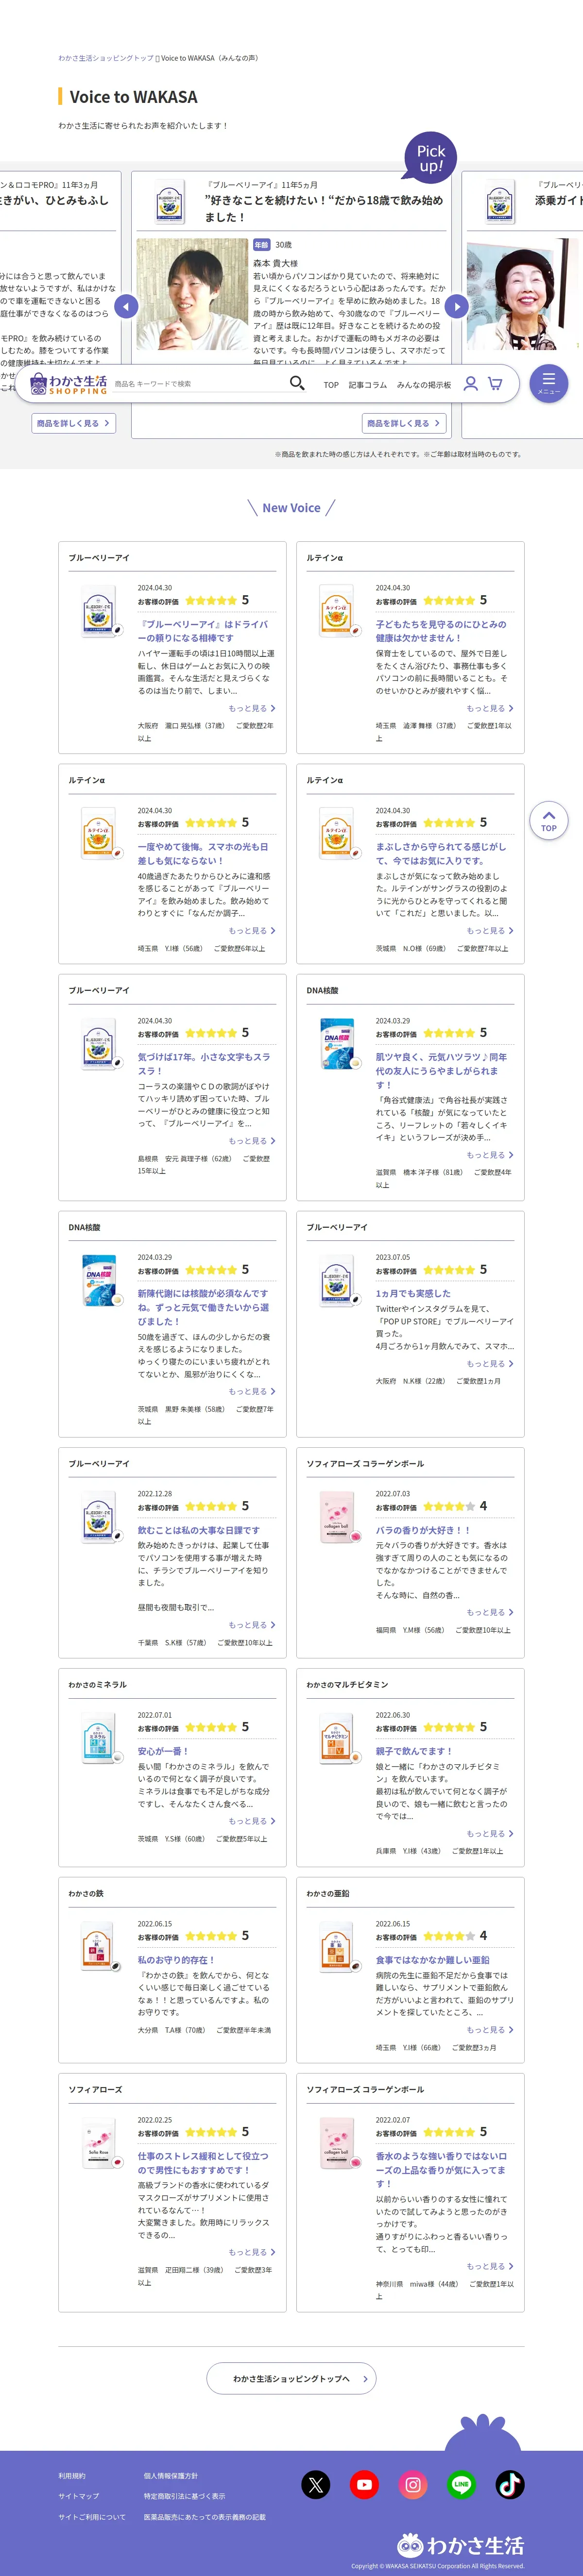Open the Instagram footer icon
The width and height of the screenshot is (583, 2576).
click(413, 2484)
